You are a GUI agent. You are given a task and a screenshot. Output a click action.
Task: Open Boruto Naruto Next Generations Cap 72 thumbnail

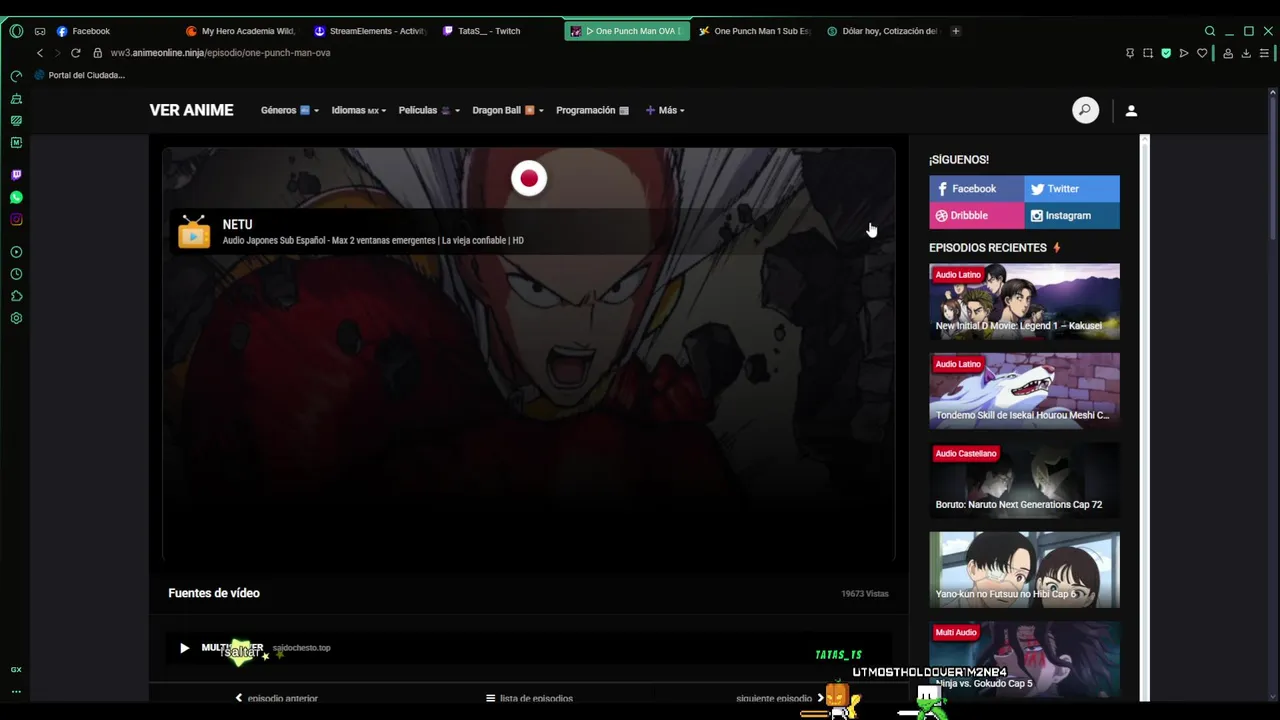1024,480
